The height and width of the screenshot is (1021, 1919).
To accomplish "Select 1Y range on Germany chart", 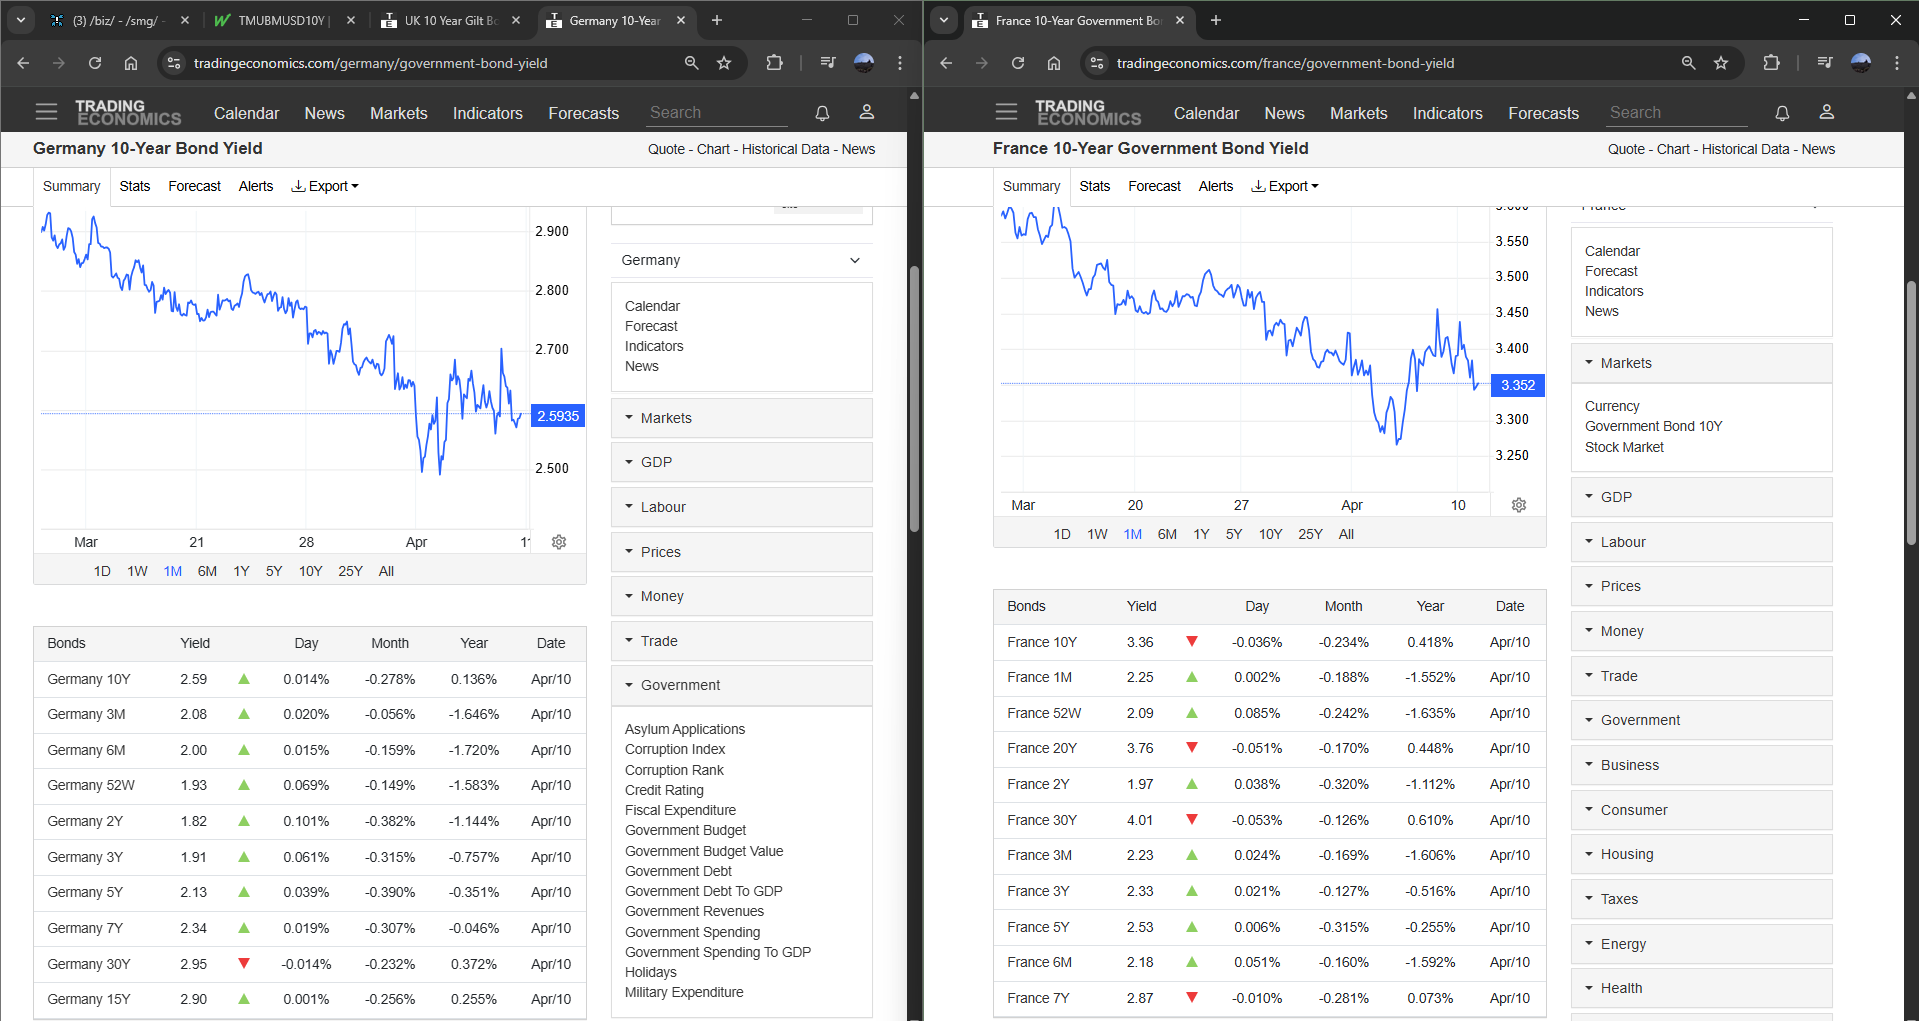I will pos(241,571).
